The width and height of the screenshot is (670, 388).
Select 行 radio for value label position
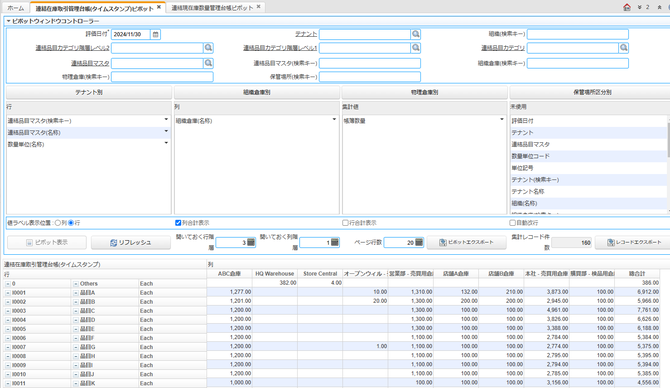[x=71, y=223]
